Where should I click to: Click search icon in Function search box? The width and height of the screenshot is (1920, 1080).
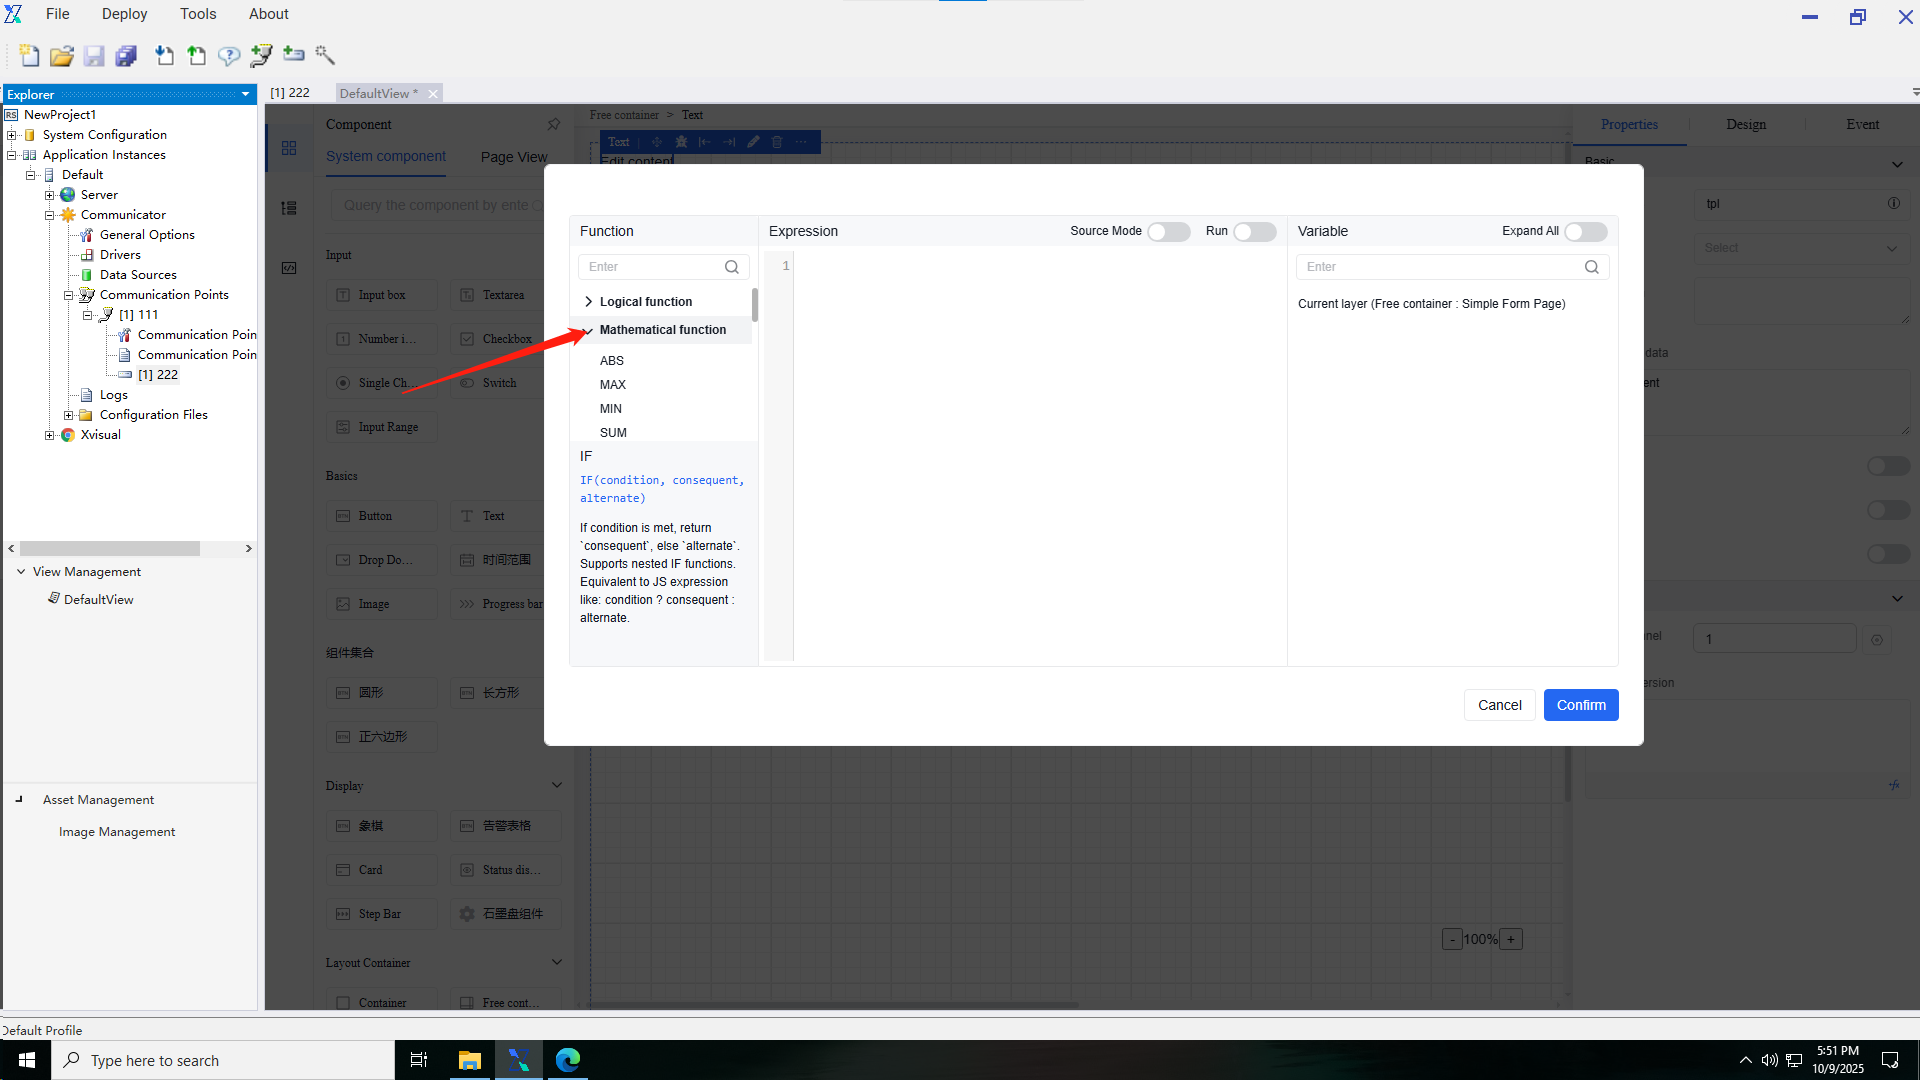[x=732, y=267]
